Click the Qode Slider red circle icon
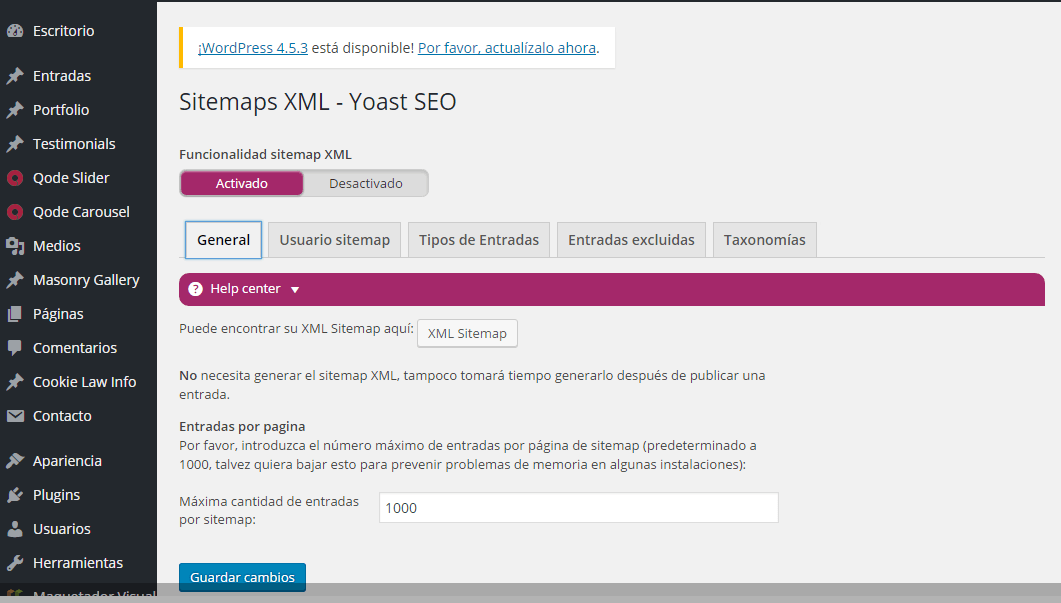Viewport: 1061px width, 603px height. tap(15, 178)
